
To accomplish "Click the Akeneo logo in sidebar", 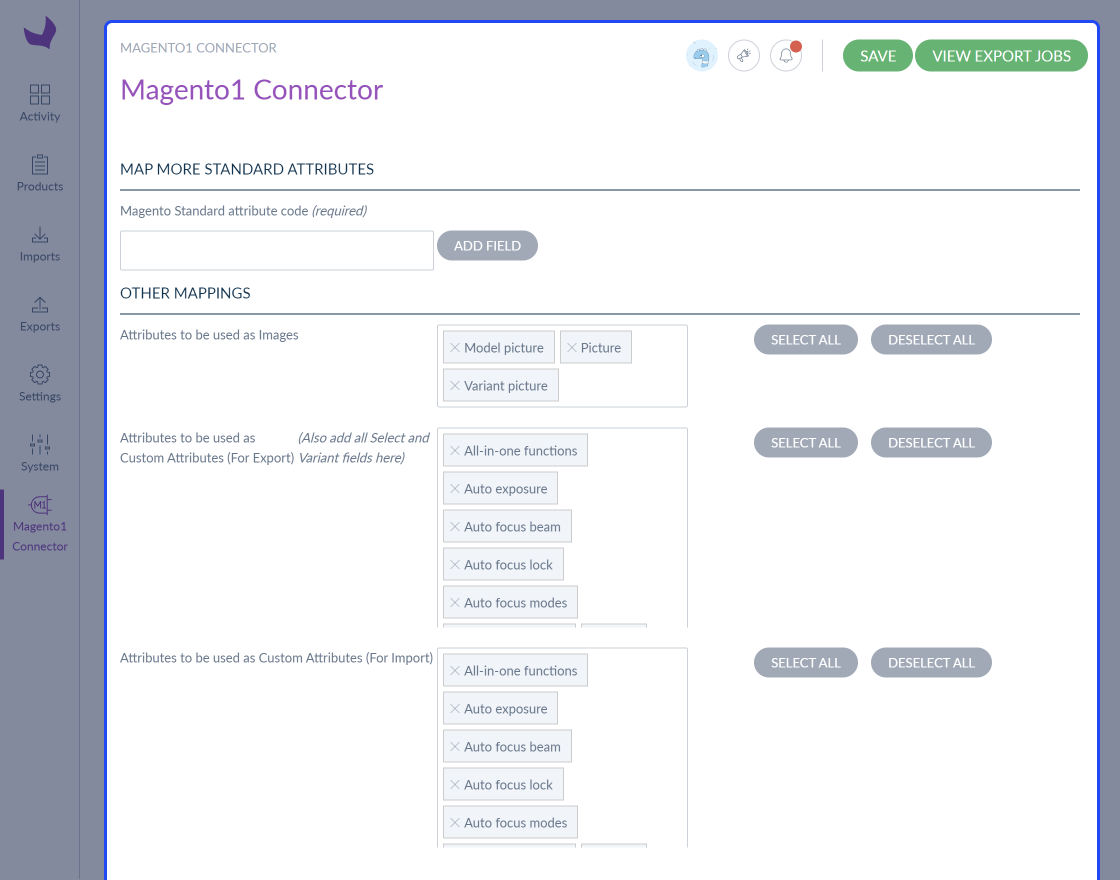I will click(40, 33).
